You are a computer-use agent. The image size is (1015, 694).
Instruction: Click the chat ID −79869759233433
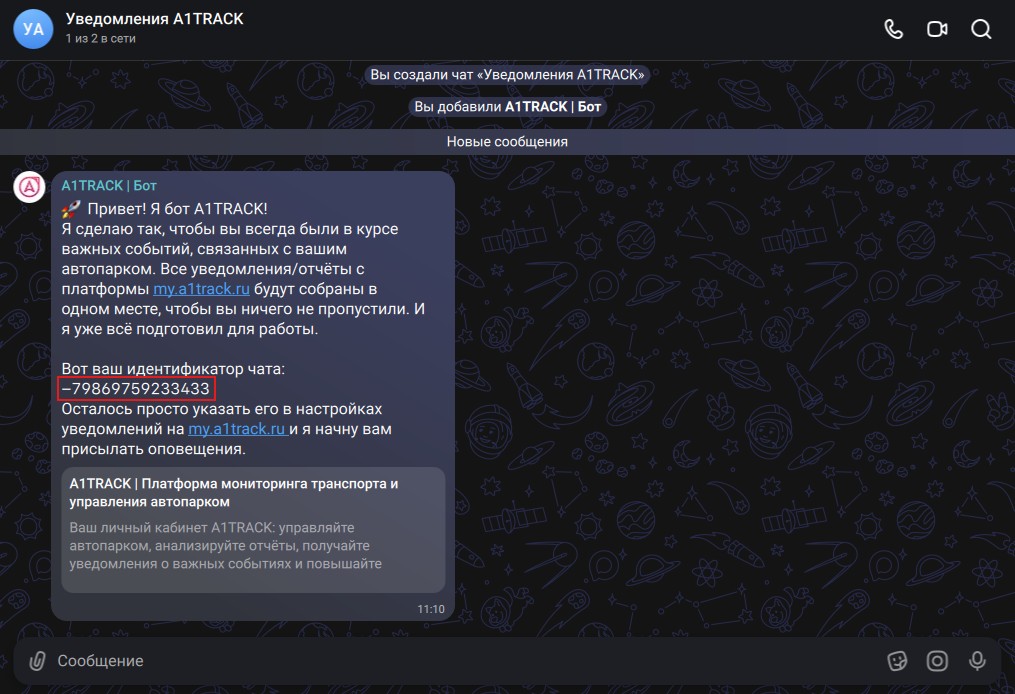pos(136,388)
